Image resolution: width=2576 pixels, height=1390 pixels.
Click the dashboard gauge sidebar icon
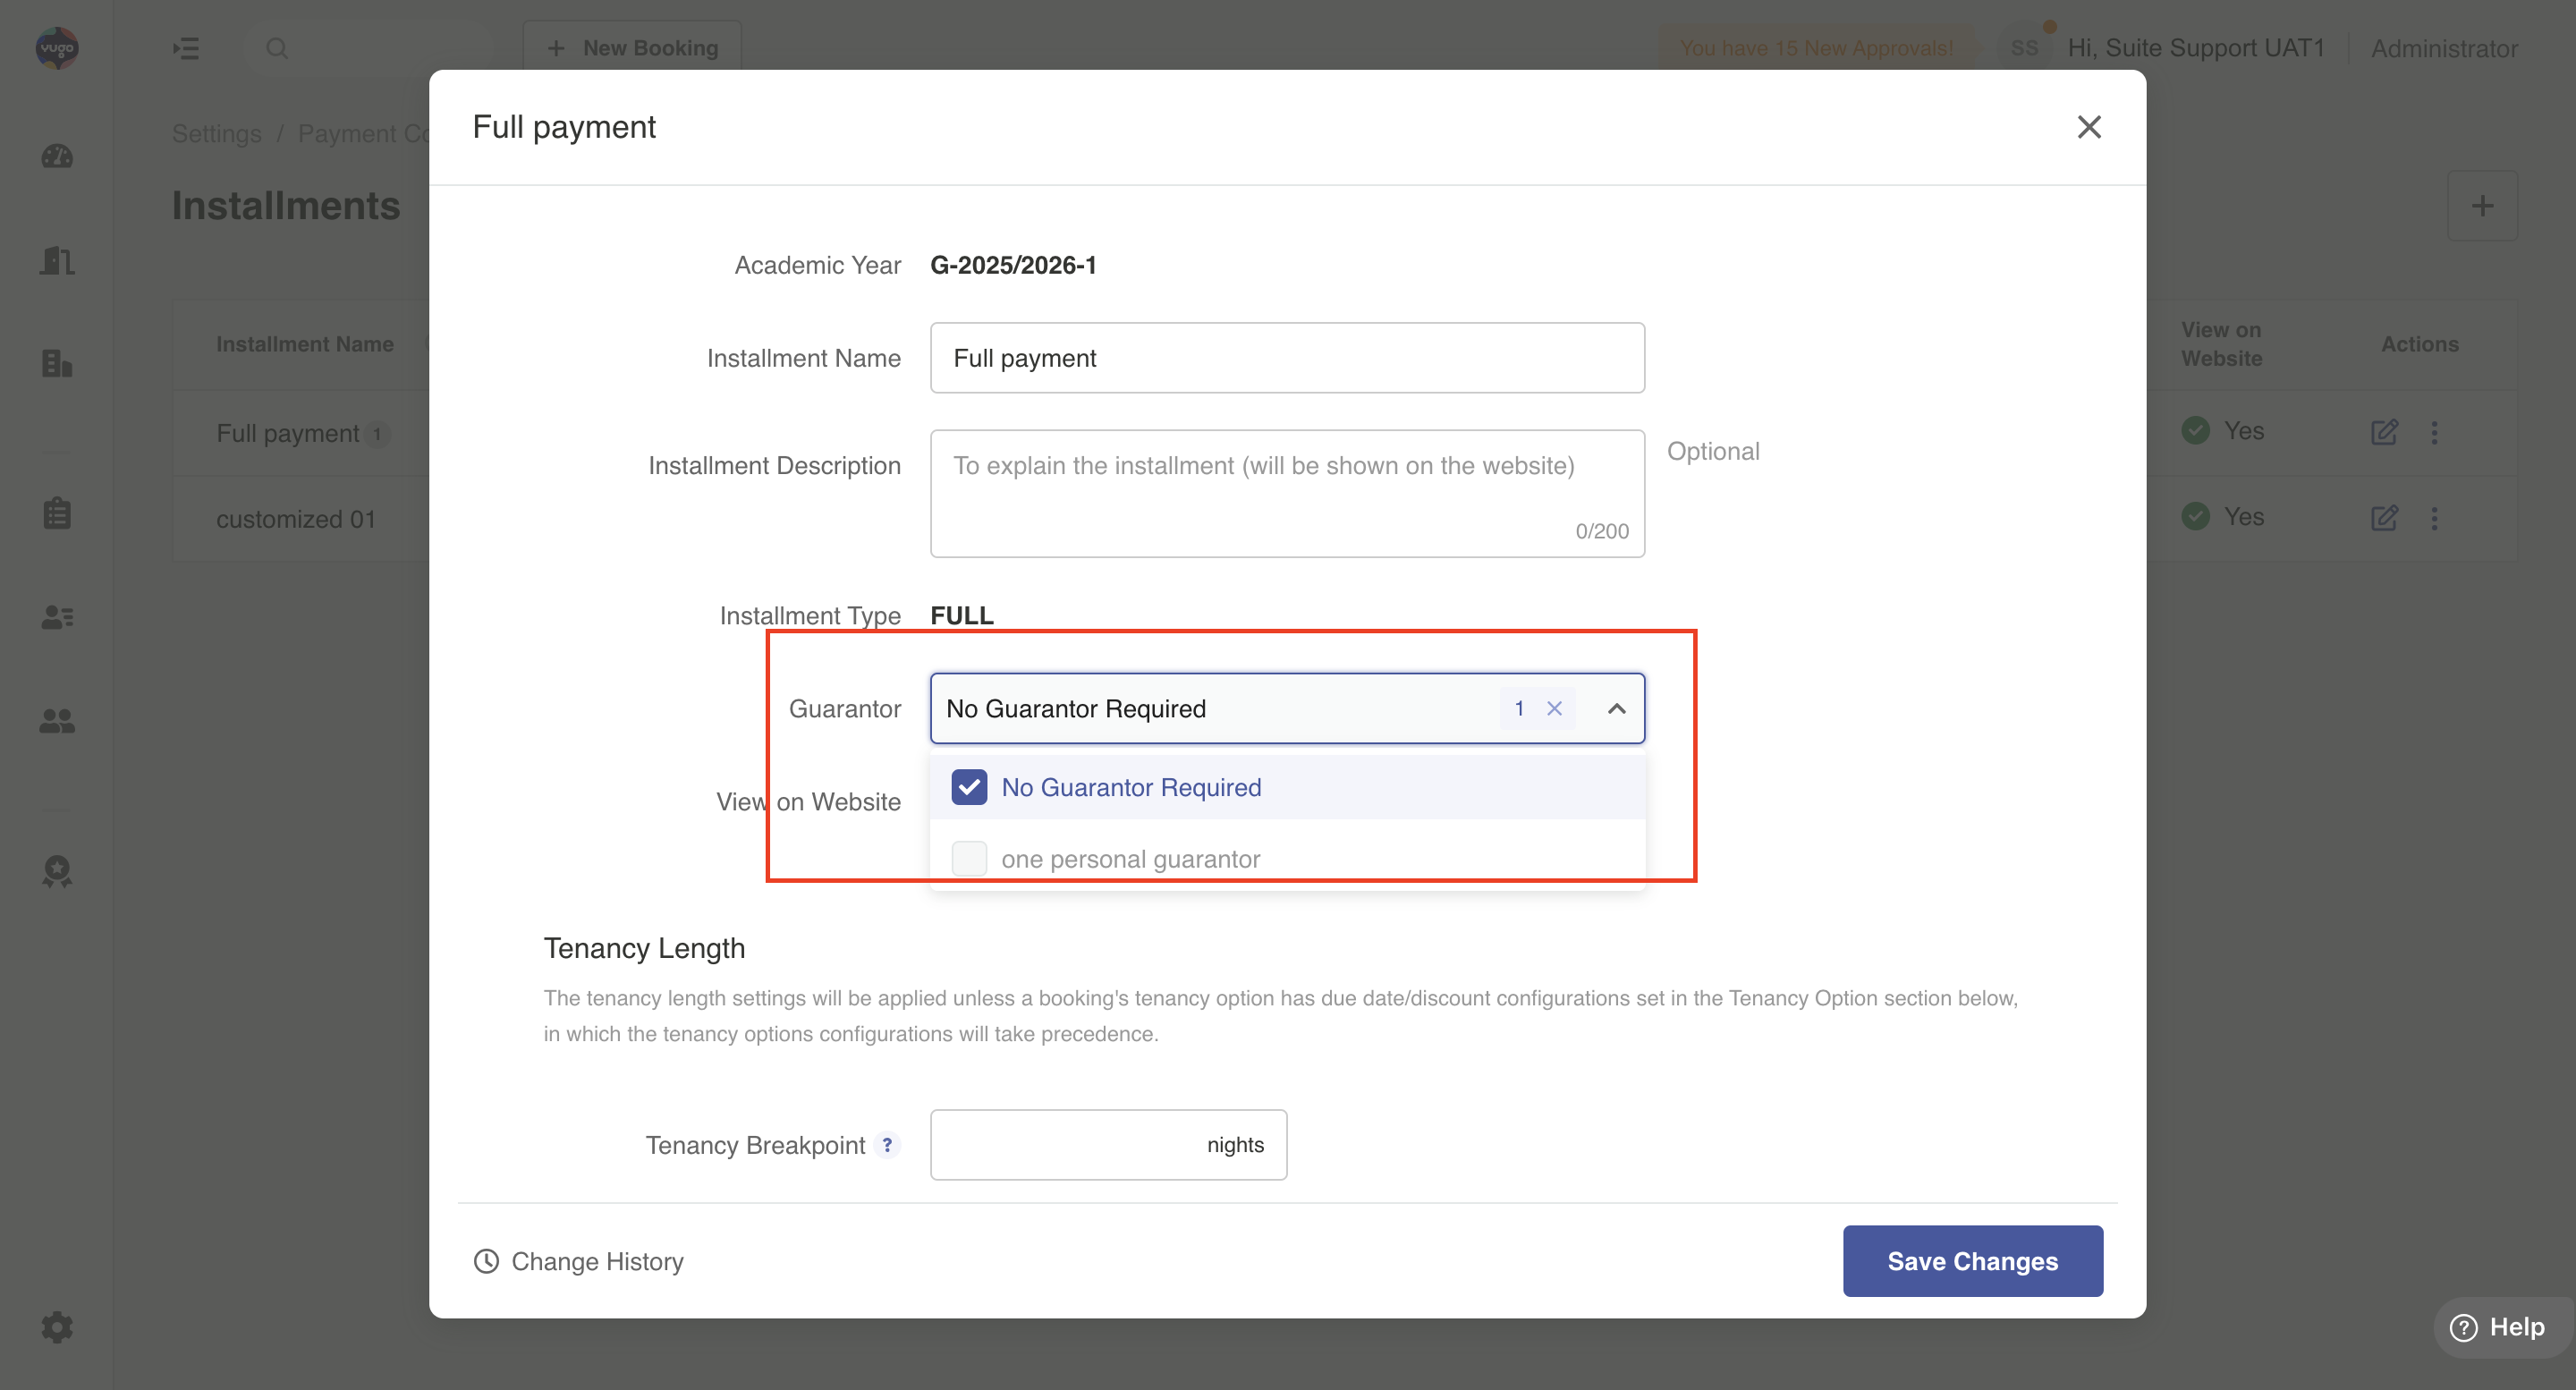pyautogui.click(x=57, y=156)
